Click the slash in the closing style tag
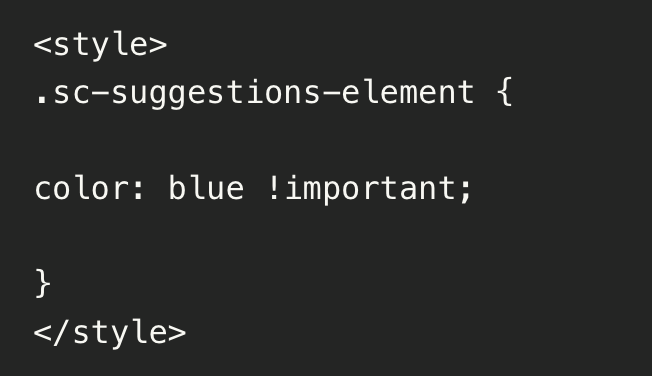Viewport: 652px width, 376px height. coord(60,332)
